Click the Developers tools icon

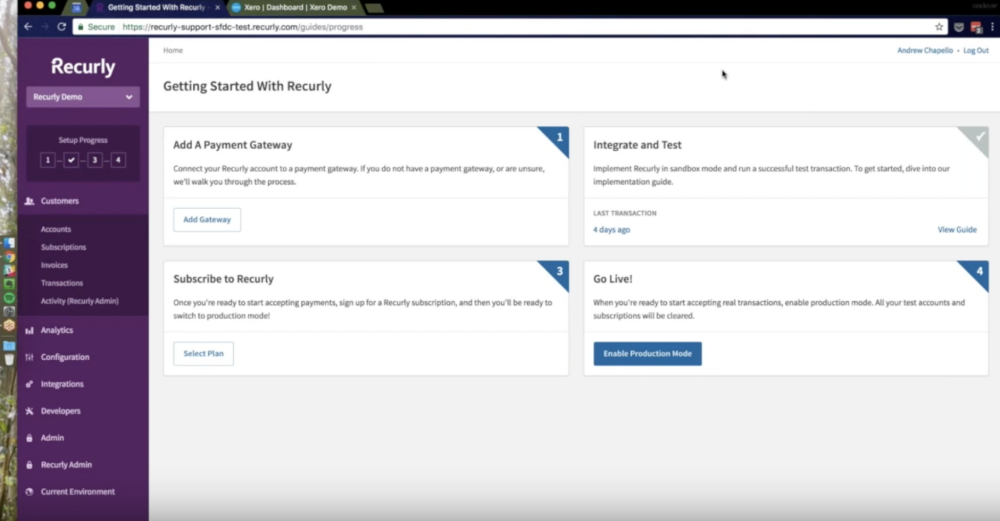[x=29, y=411]
